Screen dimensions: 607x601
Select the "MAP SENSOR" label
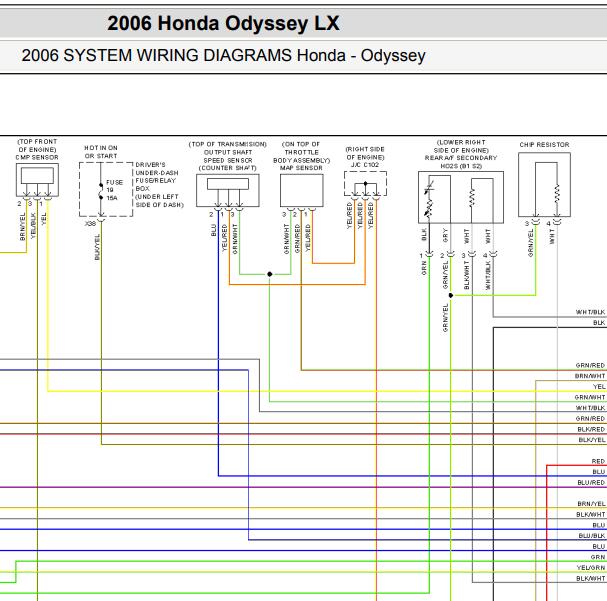[x=301, y=168]
